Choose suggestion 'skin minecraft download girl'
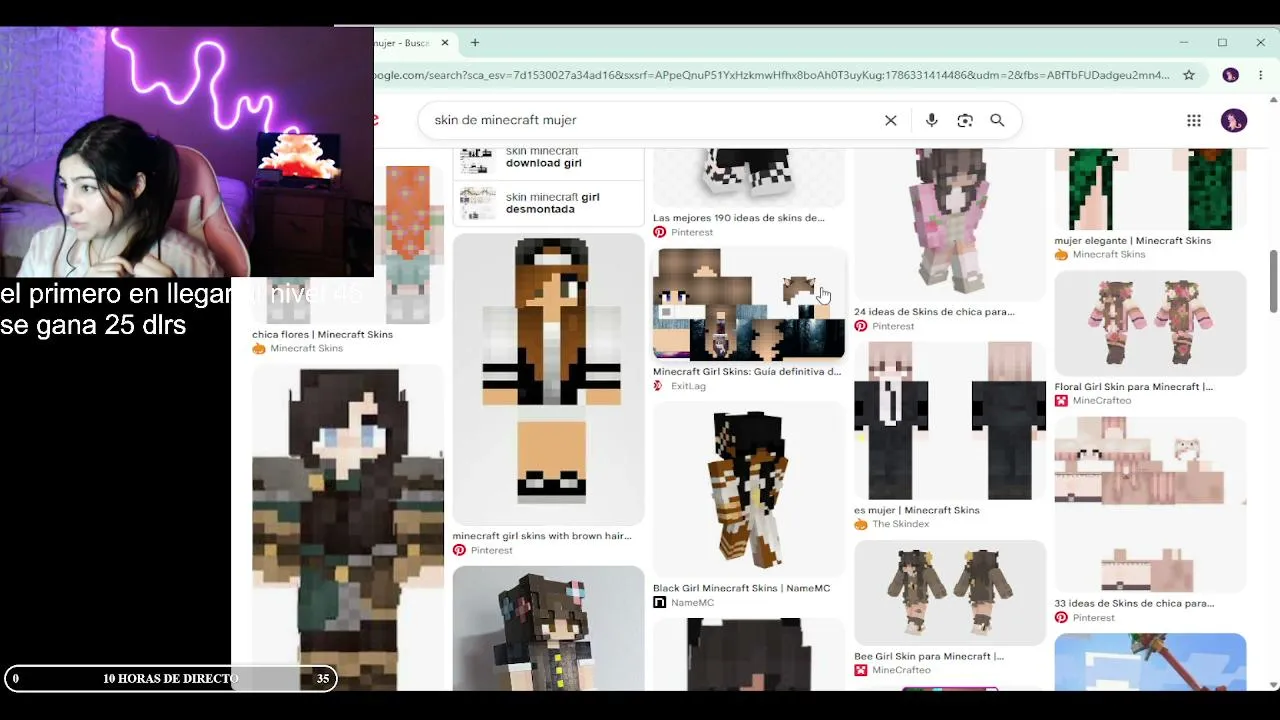The width and height of the screenshot is (1280, 720). (x=548, y=160)
